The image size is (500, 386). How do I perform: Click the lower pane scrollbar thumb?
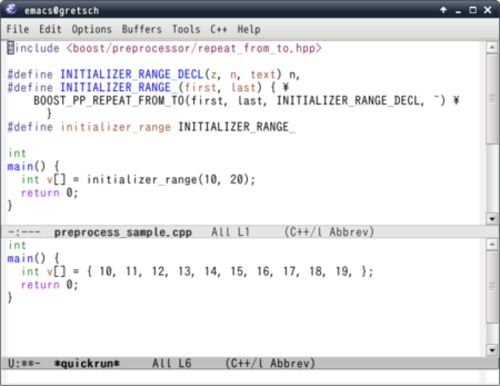(x=492, y=287)
